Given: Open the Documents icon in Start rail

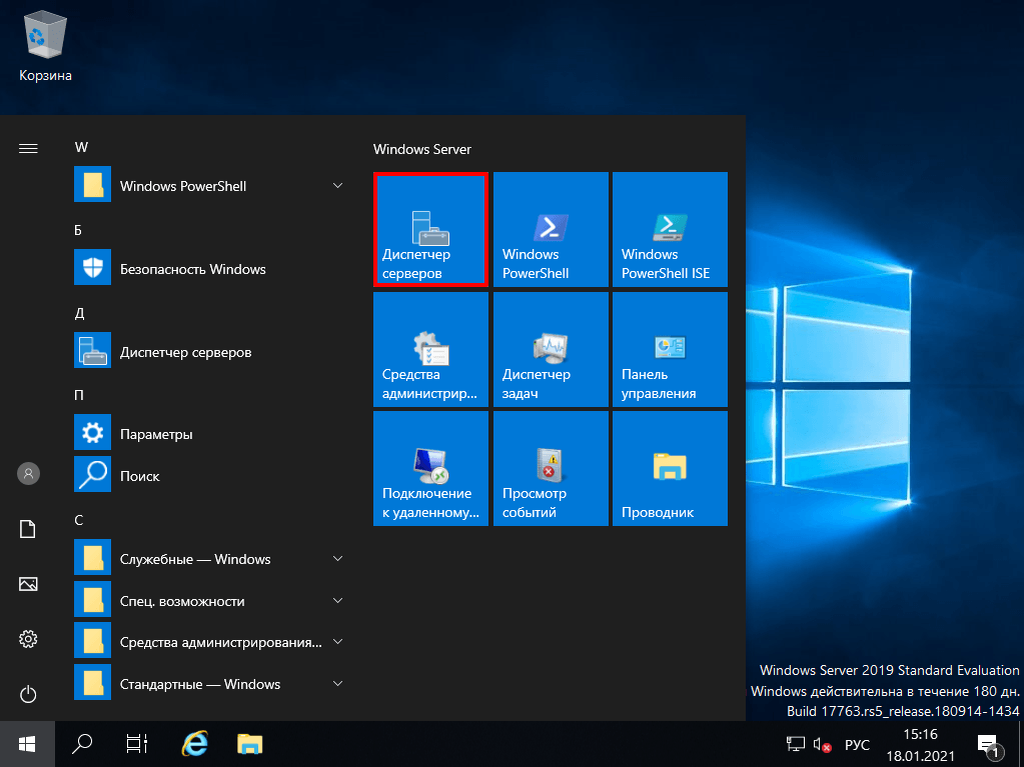Looking at the screenshot, I should point(28,529).
